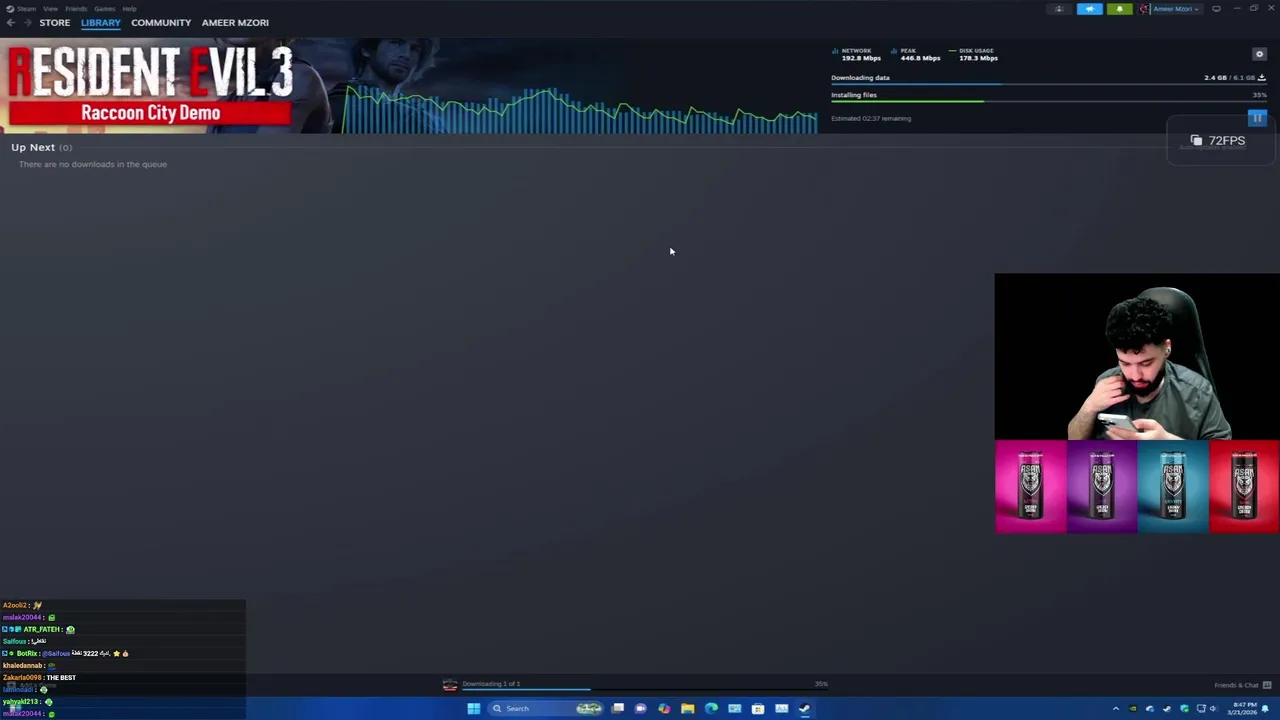The height and width of the screenshot is (720, 1280).
Task: Open the green notifications bell
Action: coord(1119,9)
